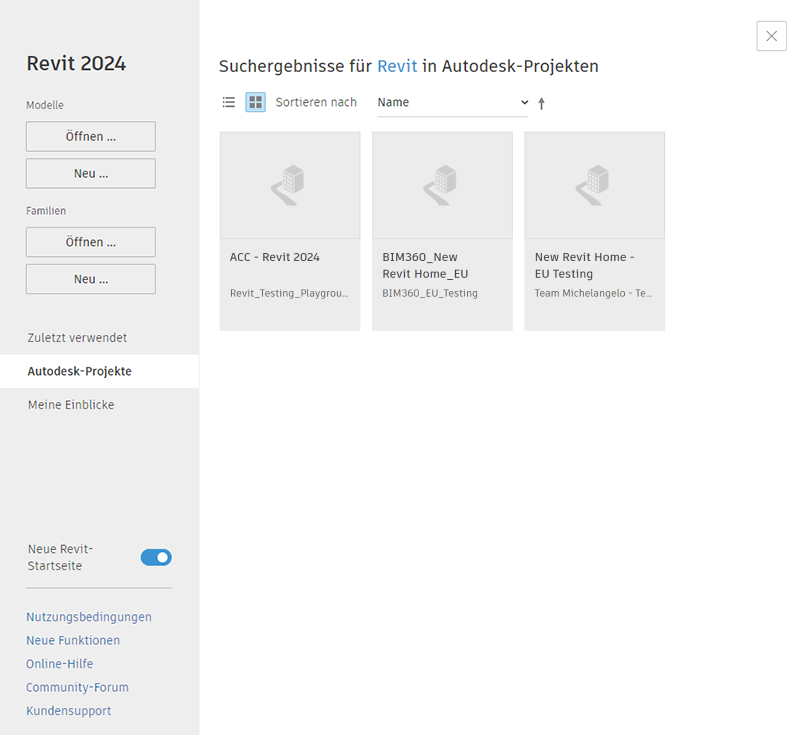This screenshot has width=800, height=735.
Task: Open the Kundensupport link
Action: 68,711
